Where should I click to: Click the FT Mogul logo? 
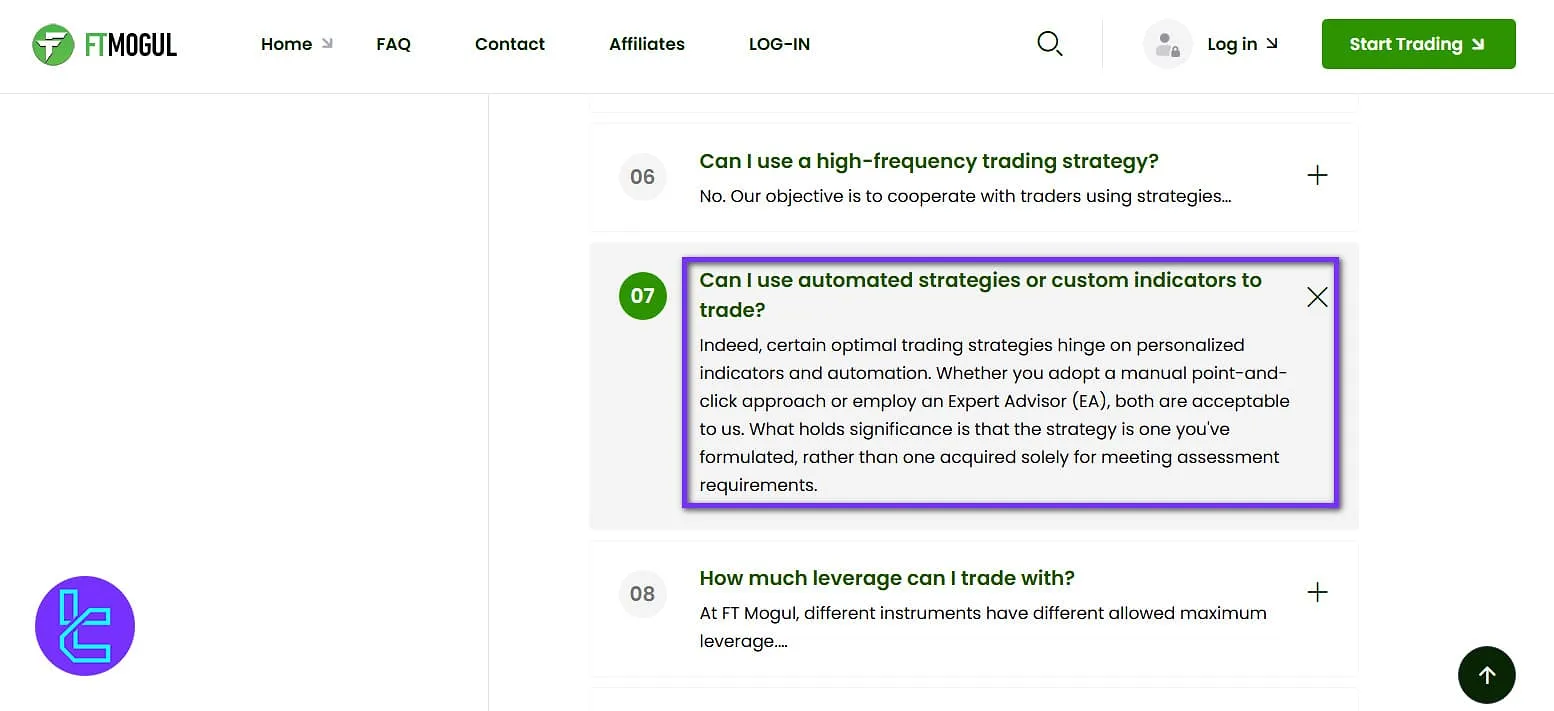coord(103,44)
